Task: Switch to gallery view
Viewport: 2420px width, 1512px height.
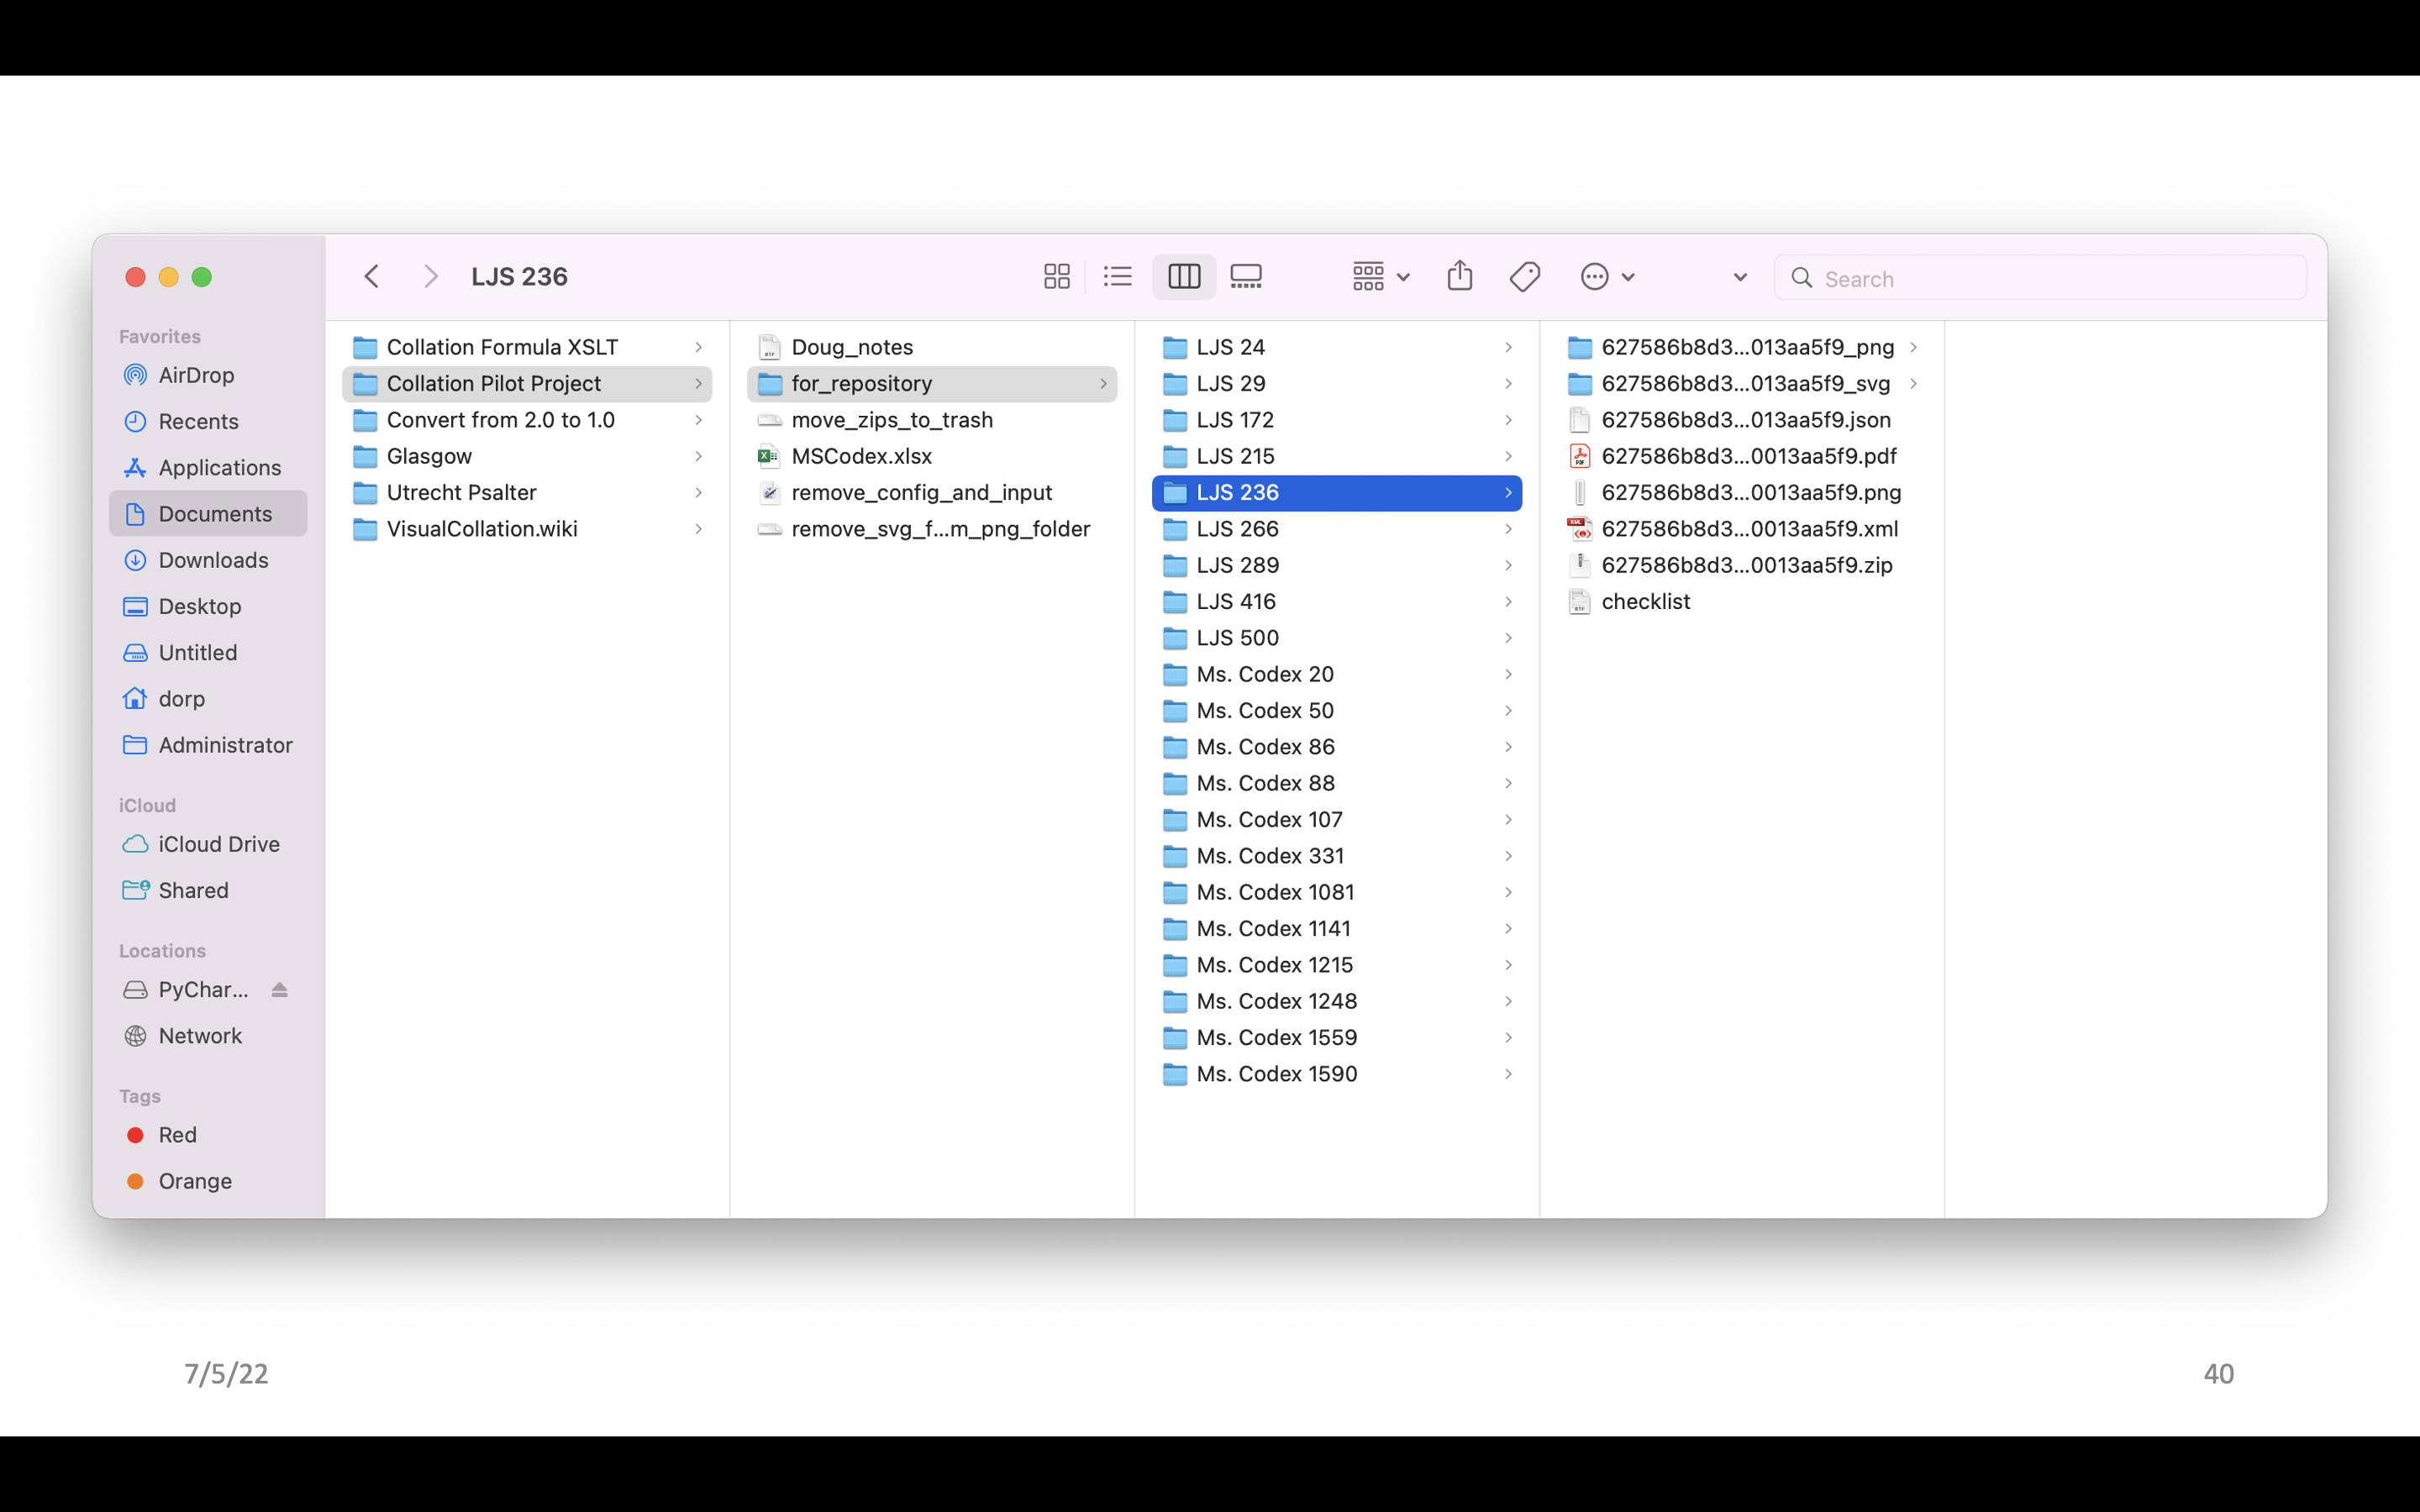Action: [x=1246, y=277]
